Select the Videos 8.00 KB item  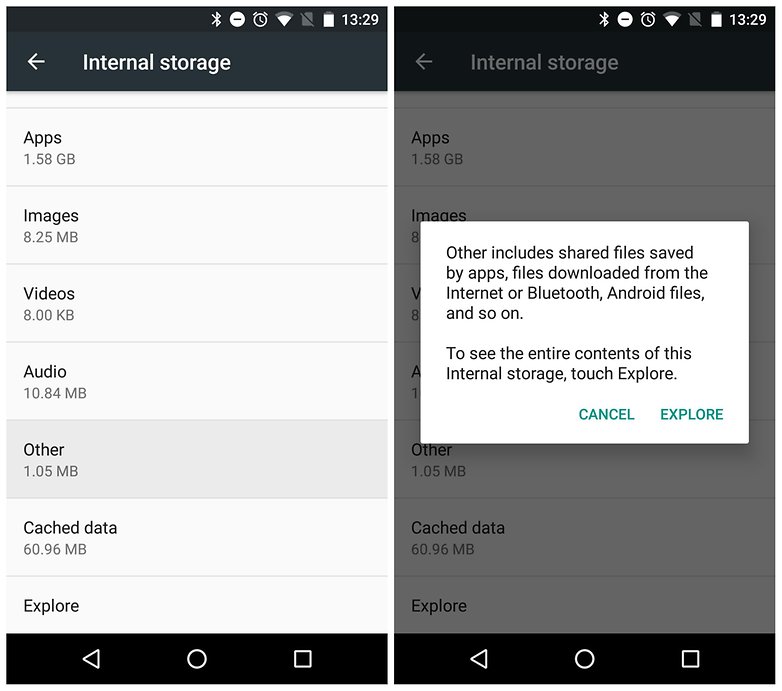click(x=197, y=304)
